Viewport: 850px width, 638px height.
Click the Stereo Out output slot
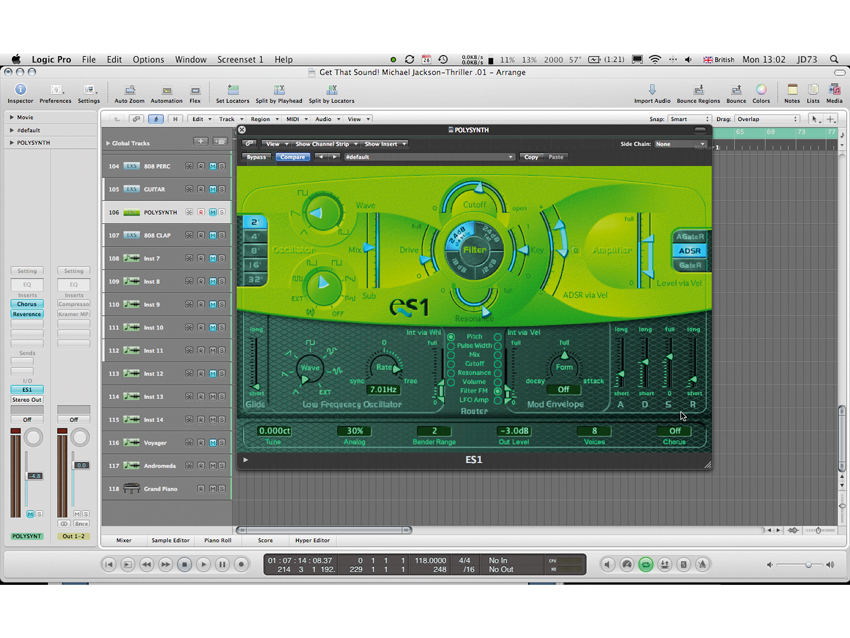27,400
